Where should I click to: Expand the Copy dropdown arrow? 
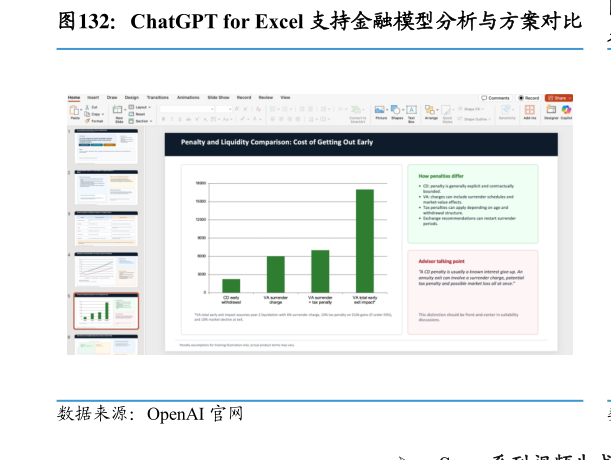click(x=103, y=114)
